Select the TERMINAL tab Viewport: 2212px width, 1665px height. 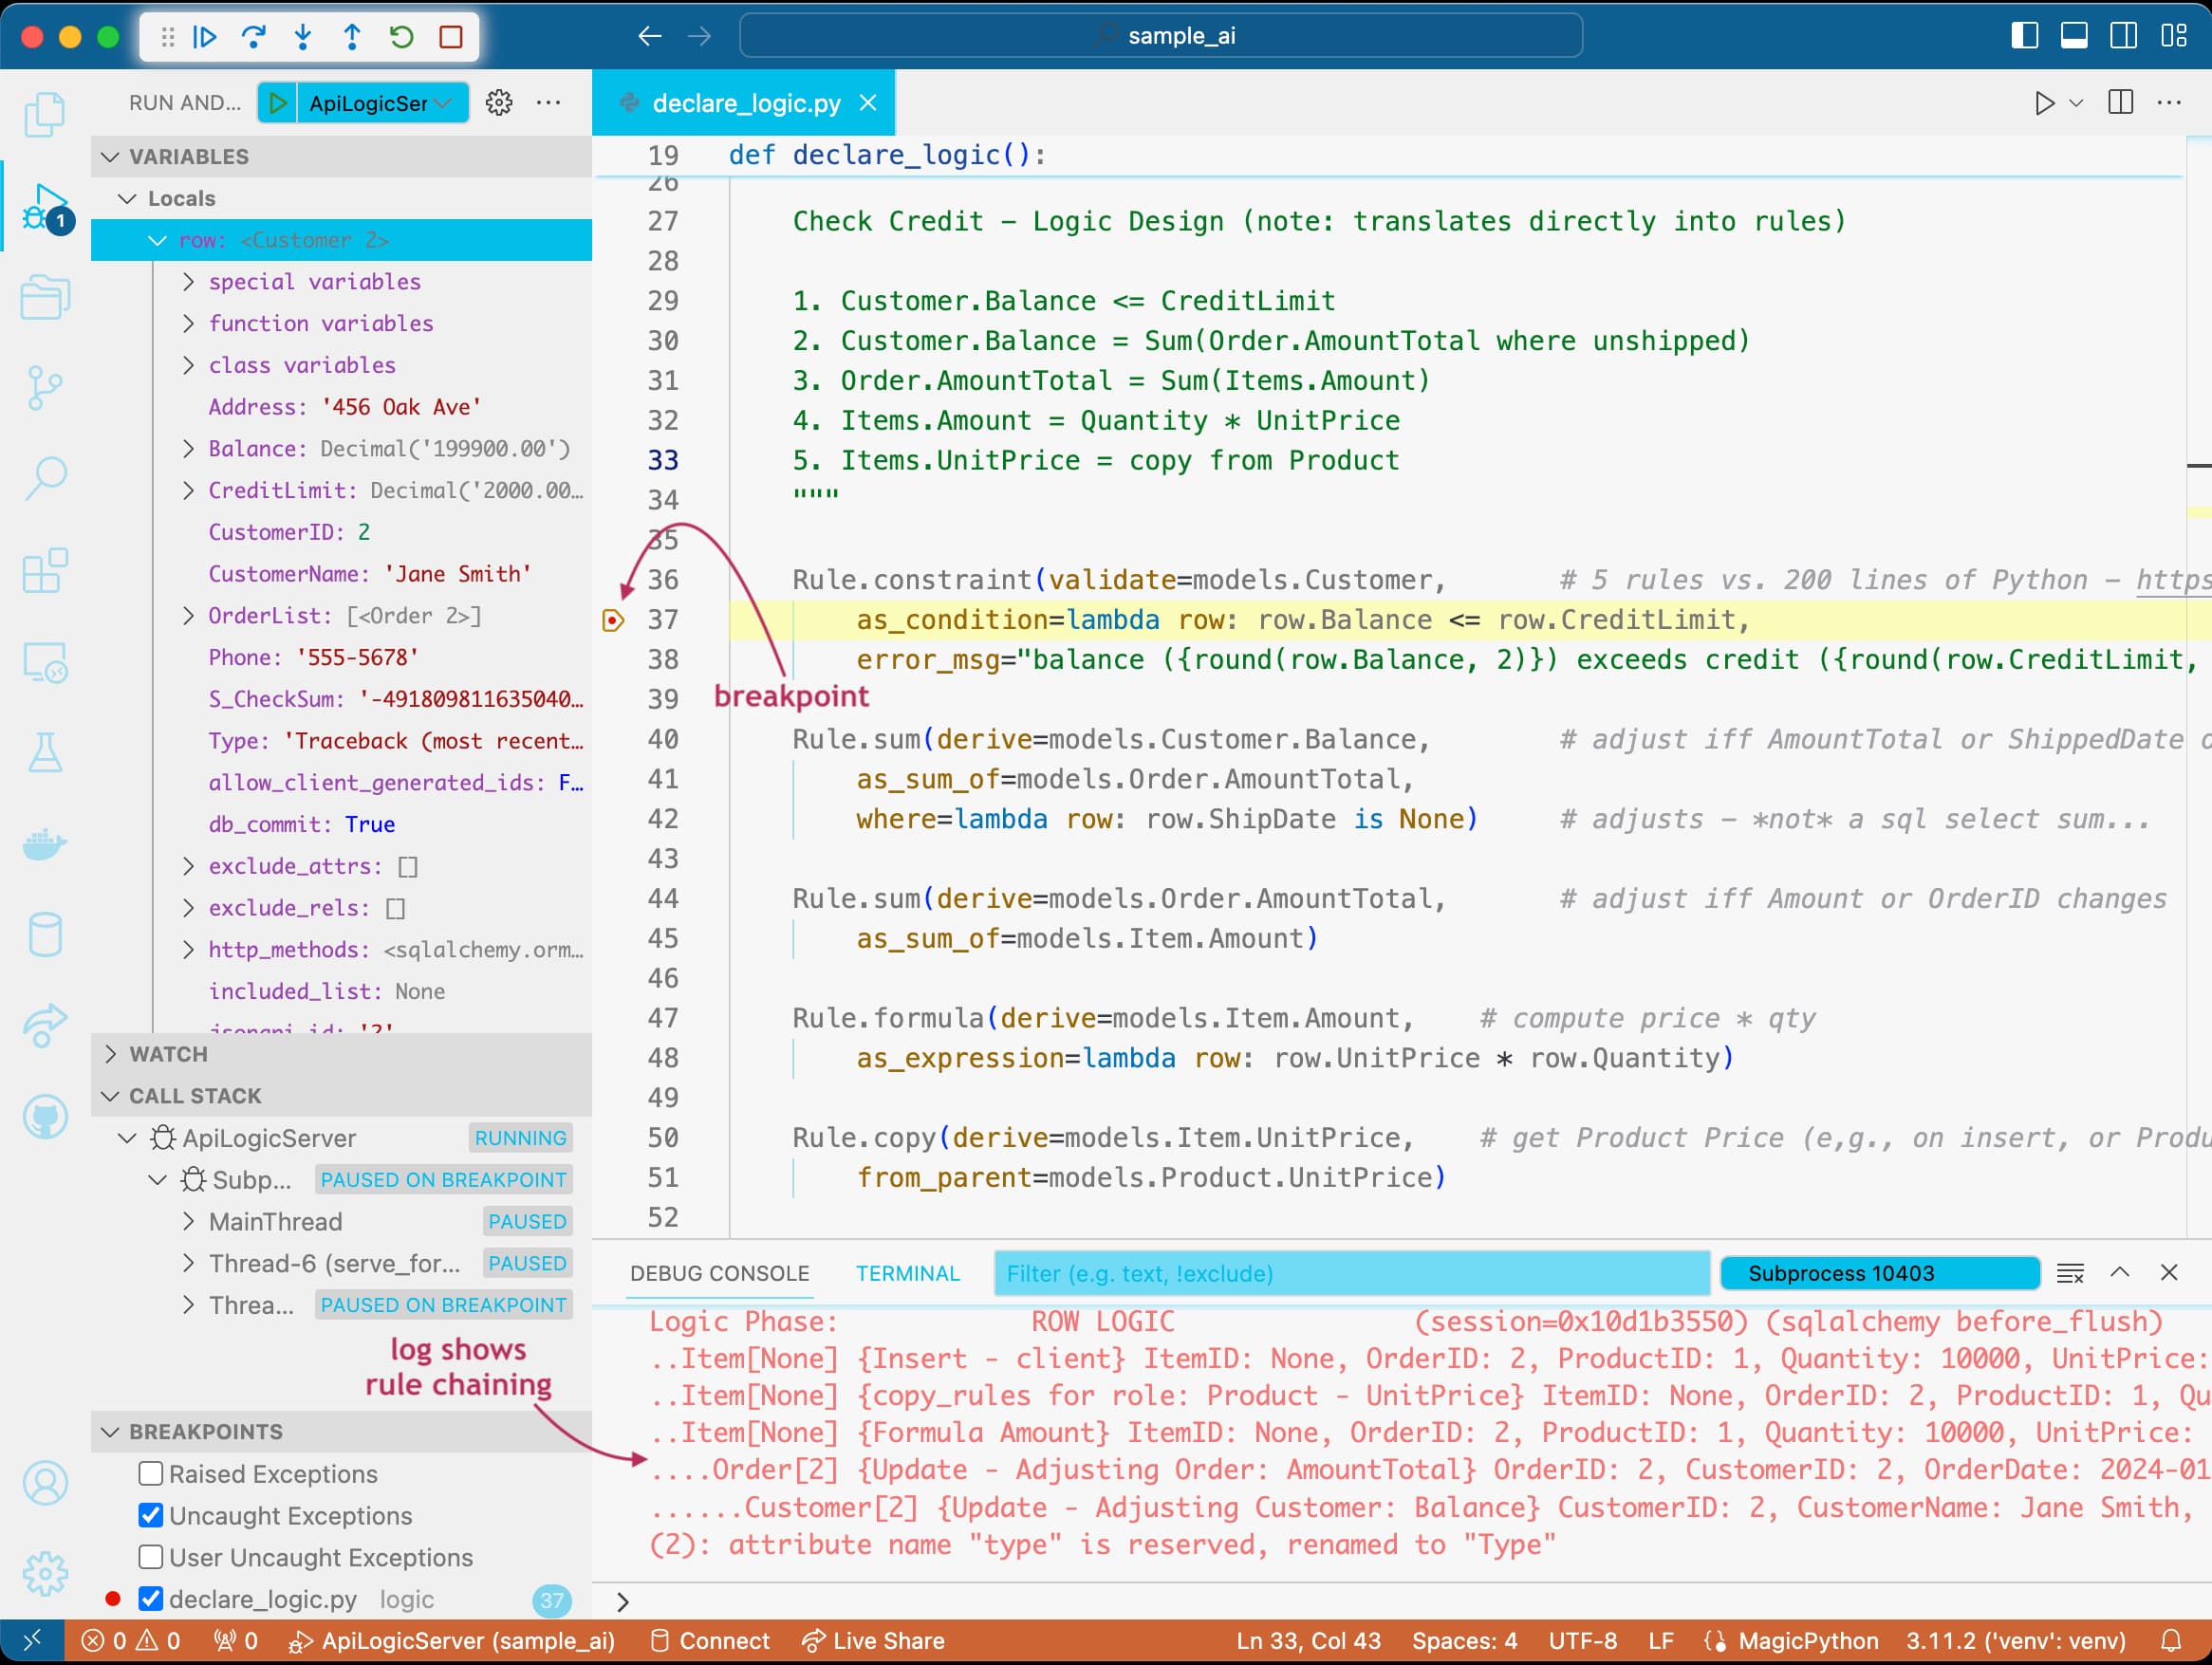click(906, 1271)
